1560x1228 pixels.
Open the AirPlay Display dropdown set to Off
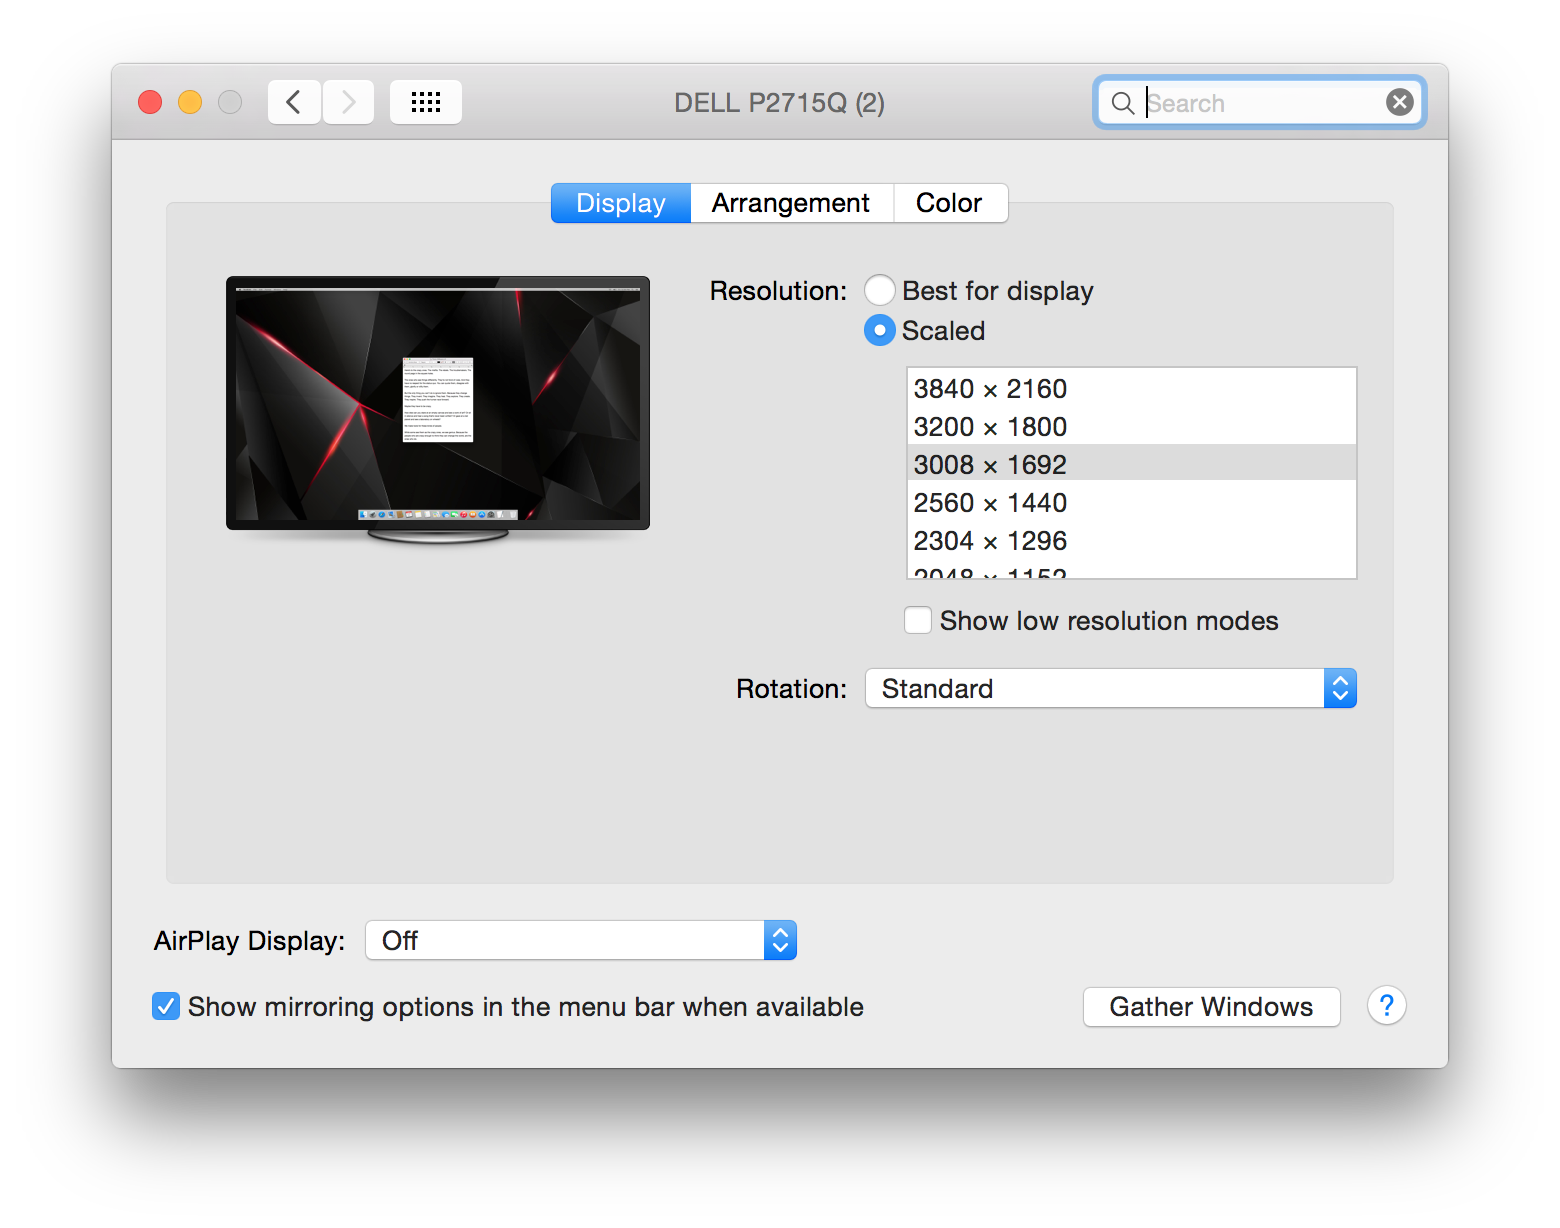point(581,940)
